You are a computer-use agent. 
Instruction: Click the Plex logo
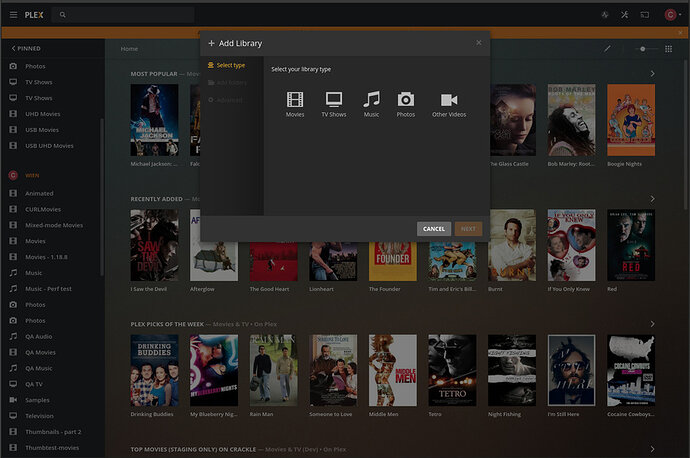[34, 15]
